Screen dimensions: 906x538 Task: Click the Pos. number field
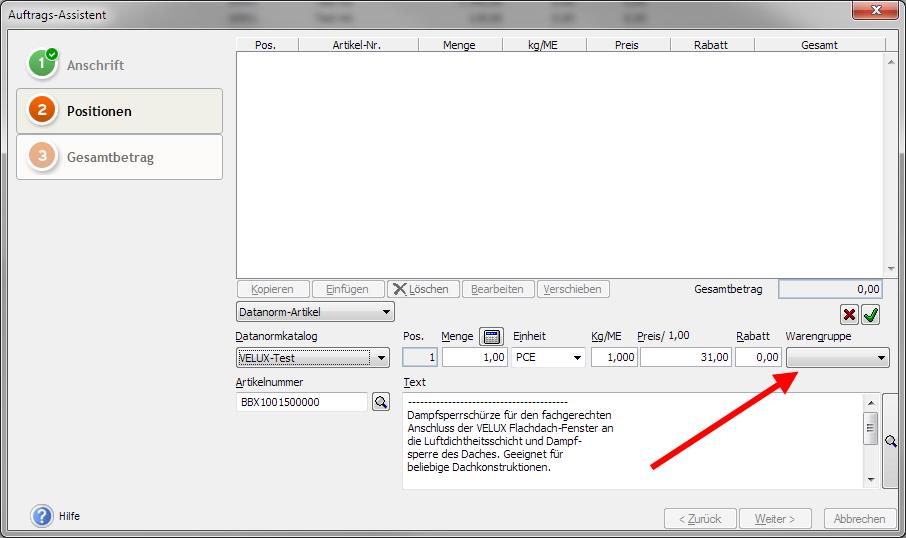point(420,357)
